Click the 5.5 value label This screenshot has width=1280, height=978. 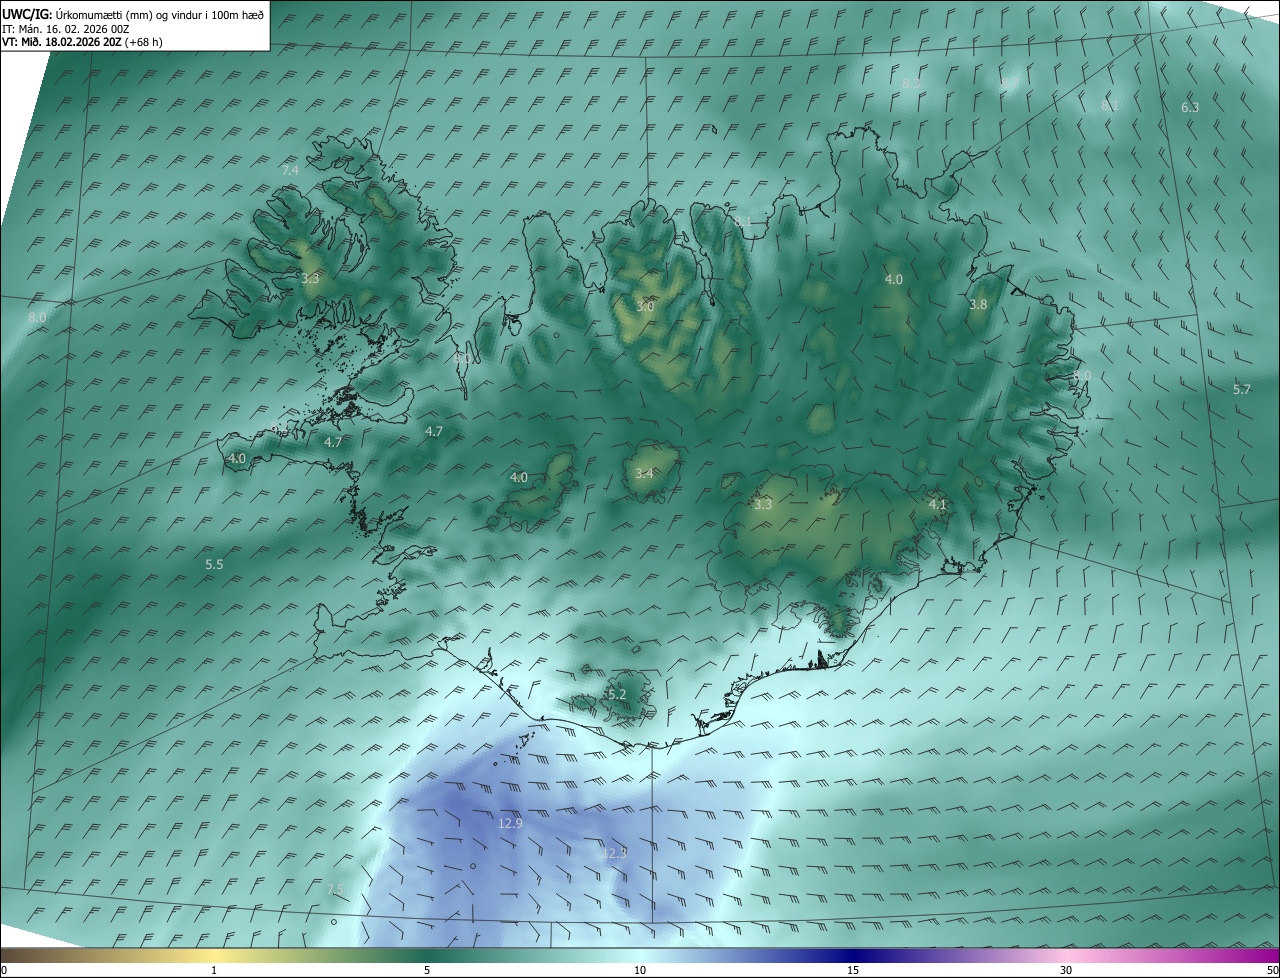(x=214, y=565)
